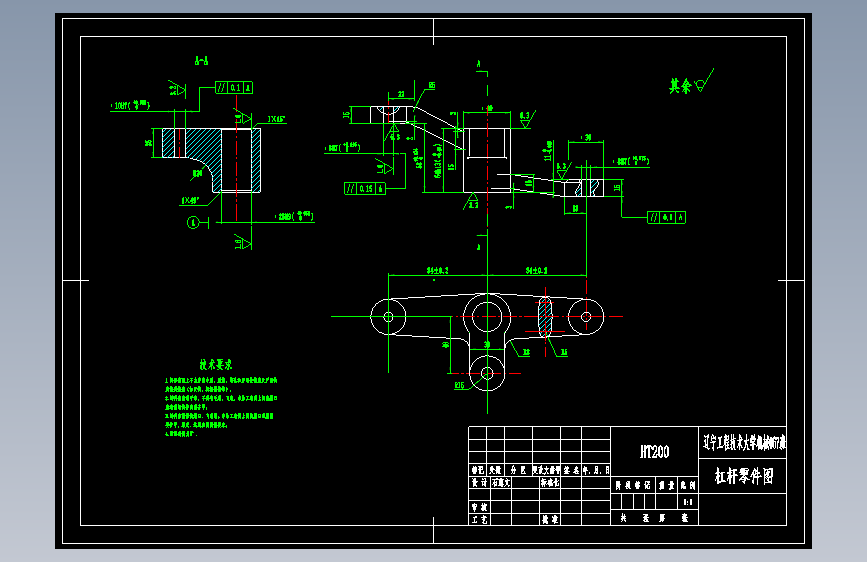The height and width of the screenshot is (562, 867).
Task: Select the 分区 header cell
Action: (518, 470)
